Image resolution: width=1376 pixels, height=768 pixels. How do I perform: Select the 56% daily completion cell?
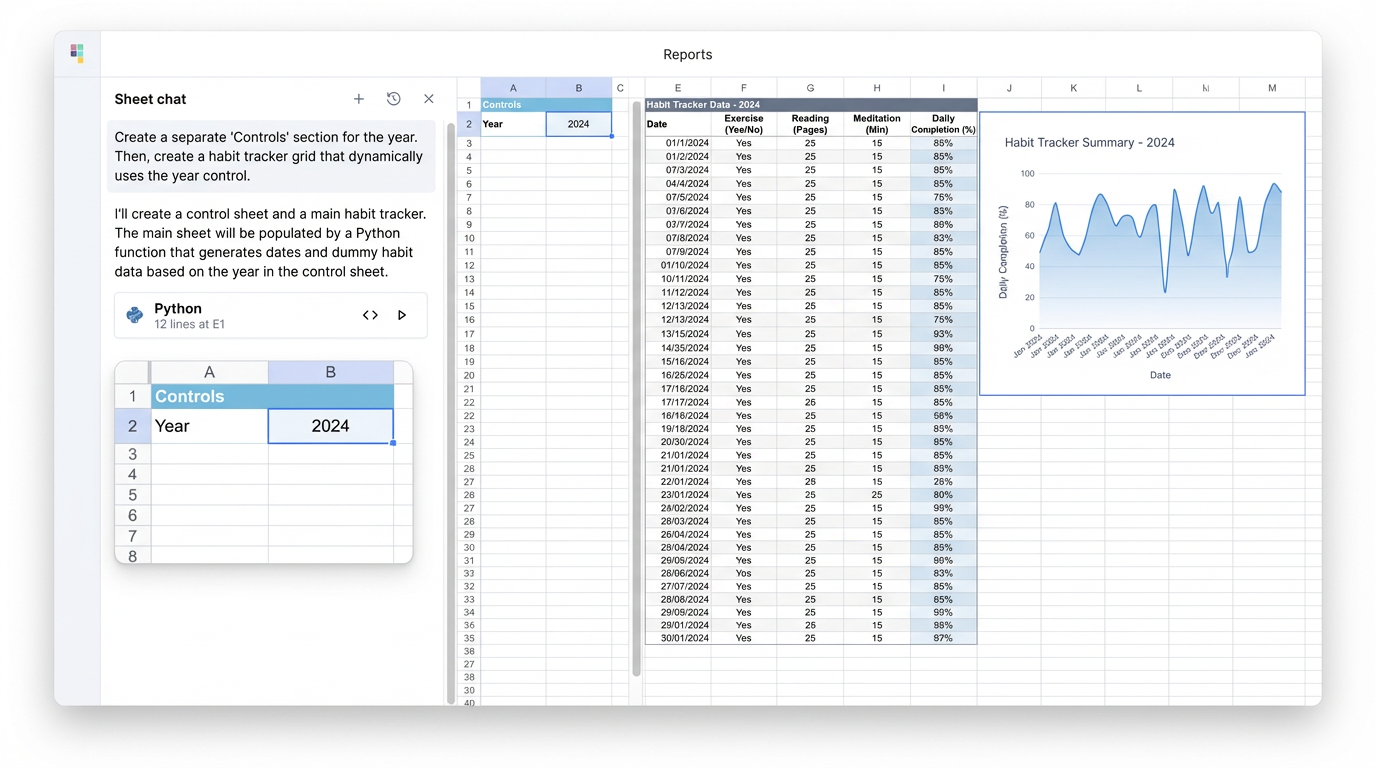coord(943,416)
